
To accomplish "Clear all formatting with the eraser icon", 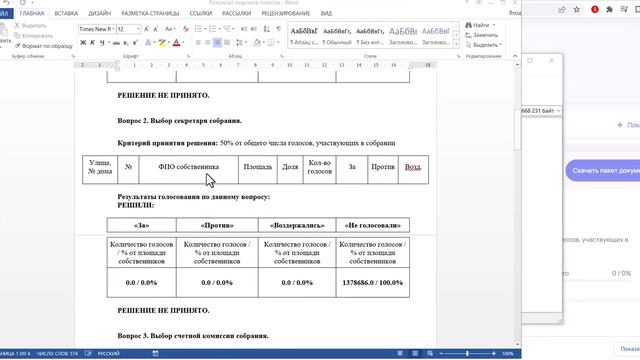I will (x=186, y=29).
